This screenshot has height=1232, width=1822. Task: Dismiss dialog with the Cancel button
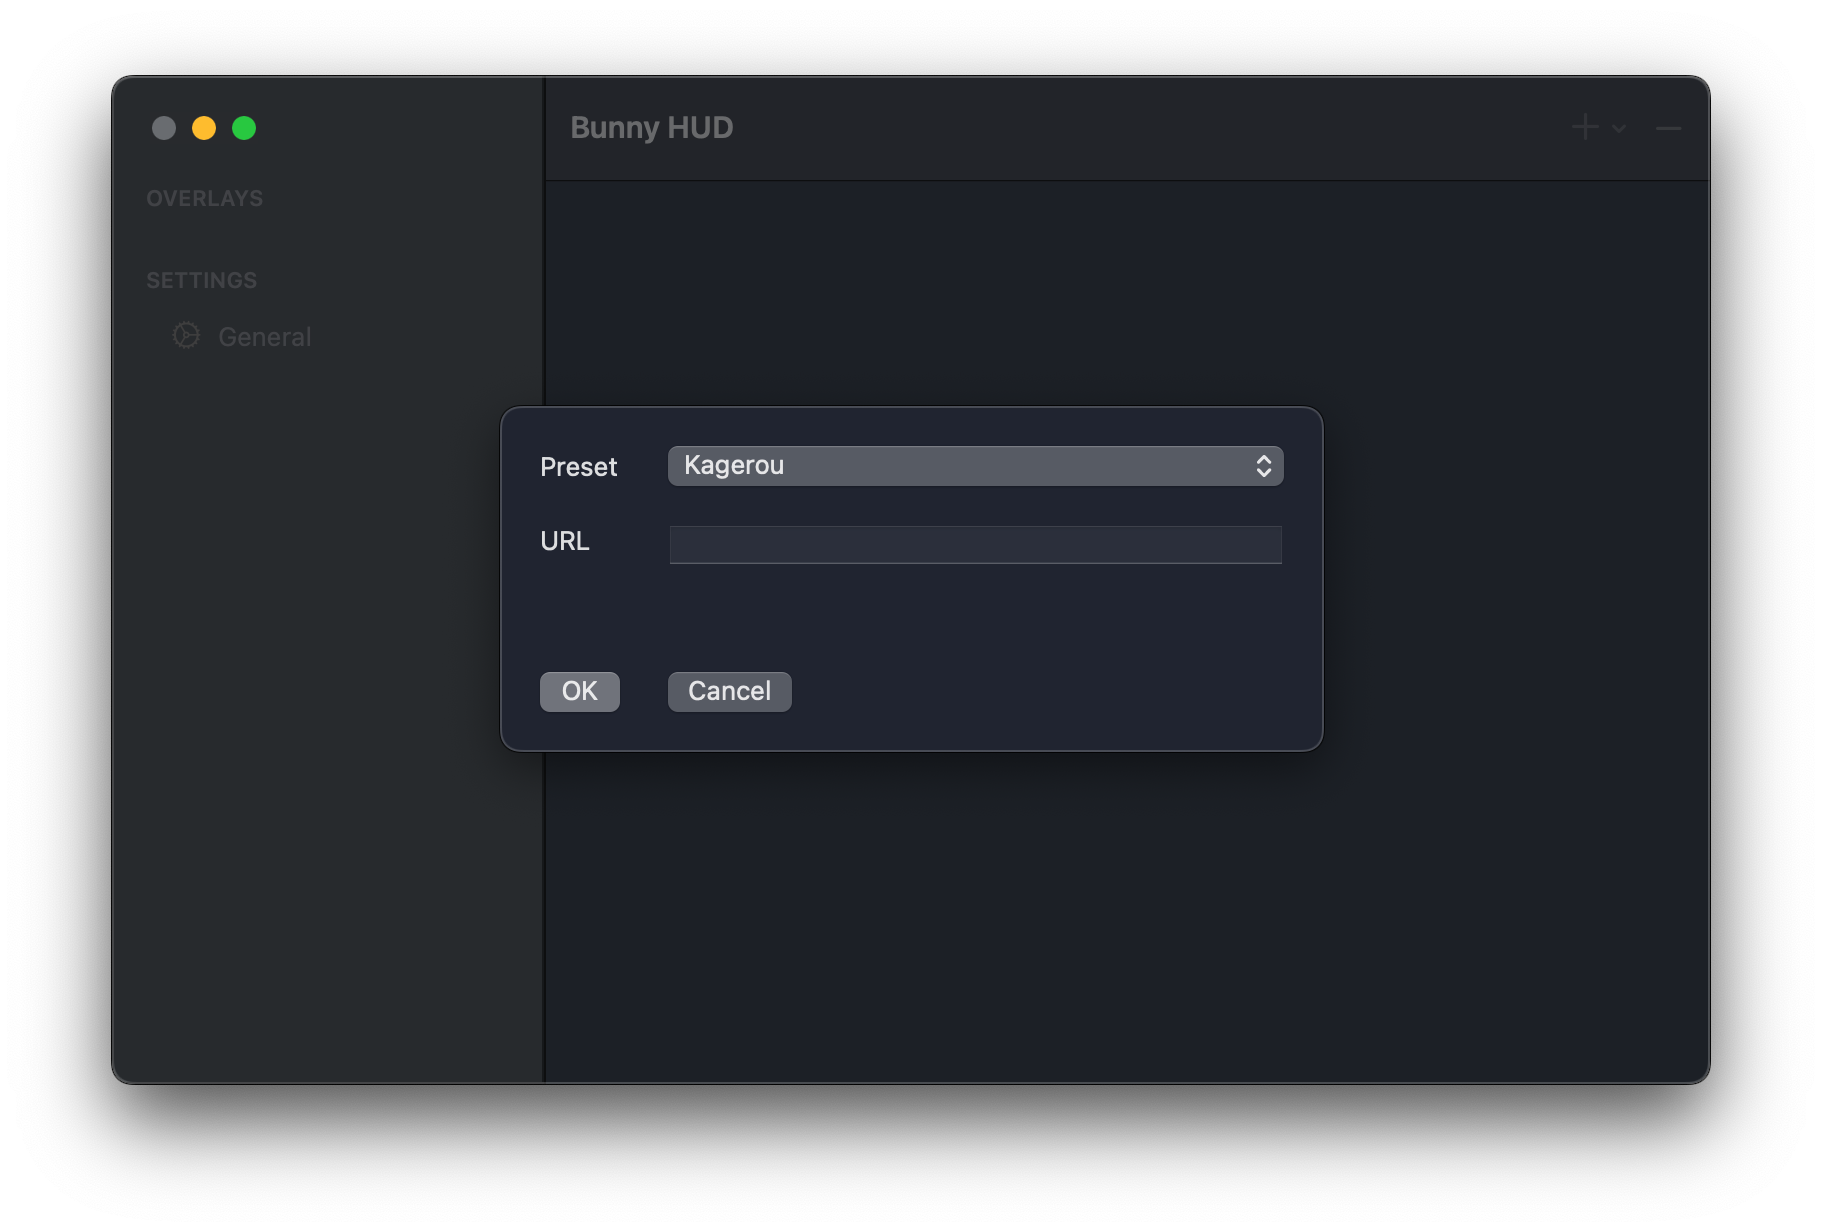point(729,692)
